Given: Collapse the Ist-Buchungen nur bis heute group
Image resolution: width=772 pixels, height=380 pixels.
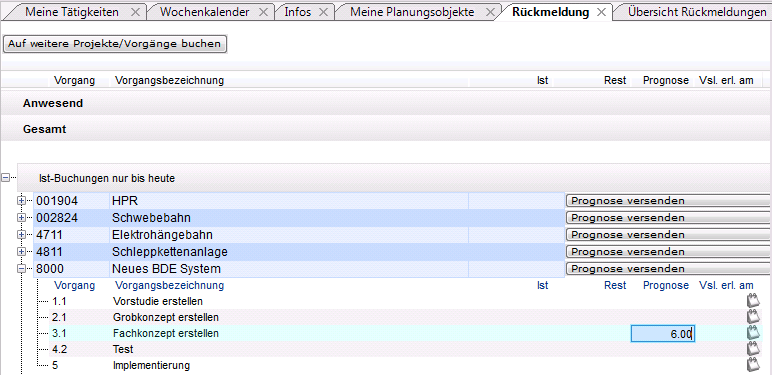Looking at the screenshot, I should pyautogui.click(x=6, y=178).
